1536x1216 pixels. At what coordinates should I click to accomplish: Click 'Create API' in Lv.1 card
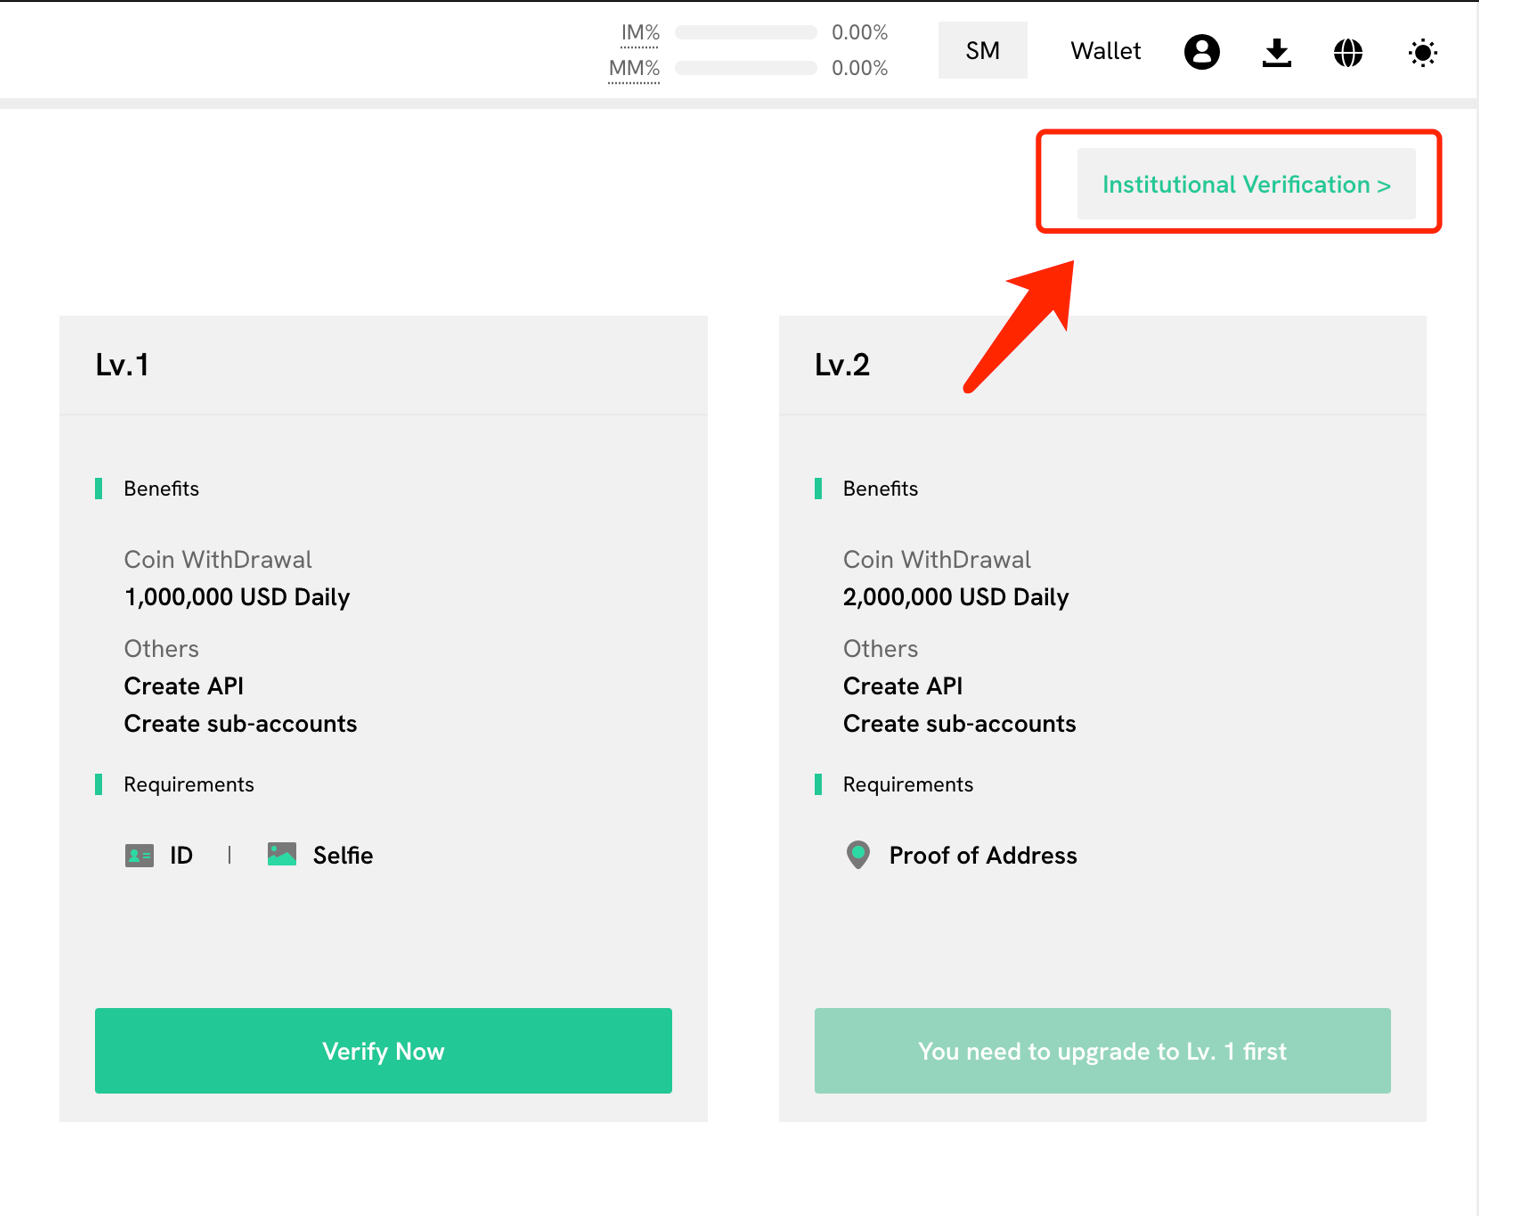click(x=184, y=686)
